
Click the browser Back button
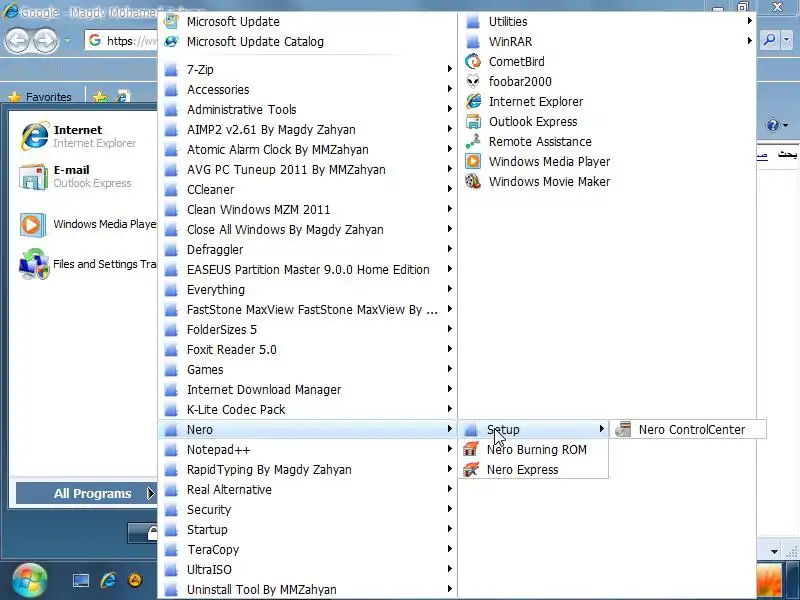[x=17, y=40]
